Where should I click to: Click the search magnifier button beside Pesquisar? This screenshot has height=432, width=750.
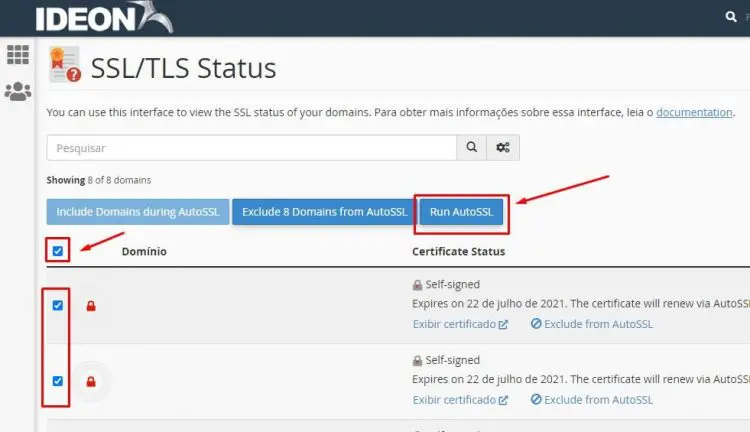coord(472,147)
